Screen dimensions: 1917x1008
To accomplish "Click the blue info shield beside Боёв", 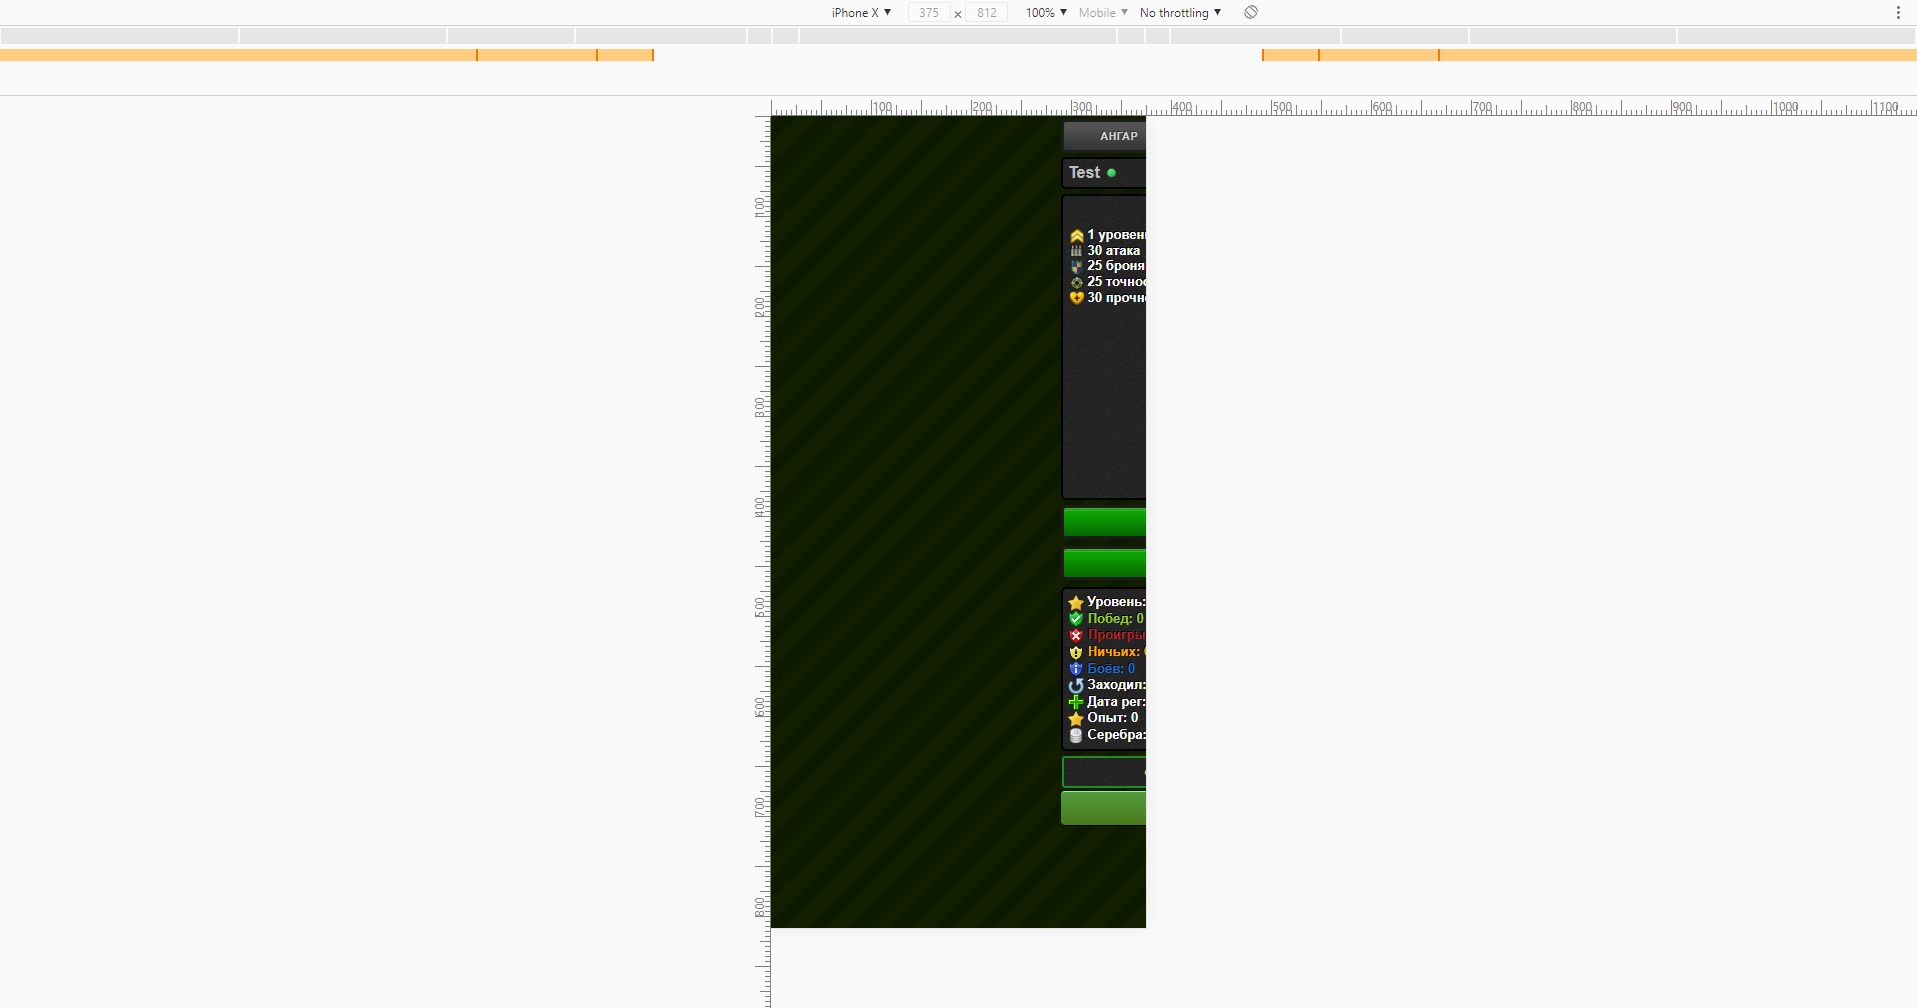I will click(1076, 669).
